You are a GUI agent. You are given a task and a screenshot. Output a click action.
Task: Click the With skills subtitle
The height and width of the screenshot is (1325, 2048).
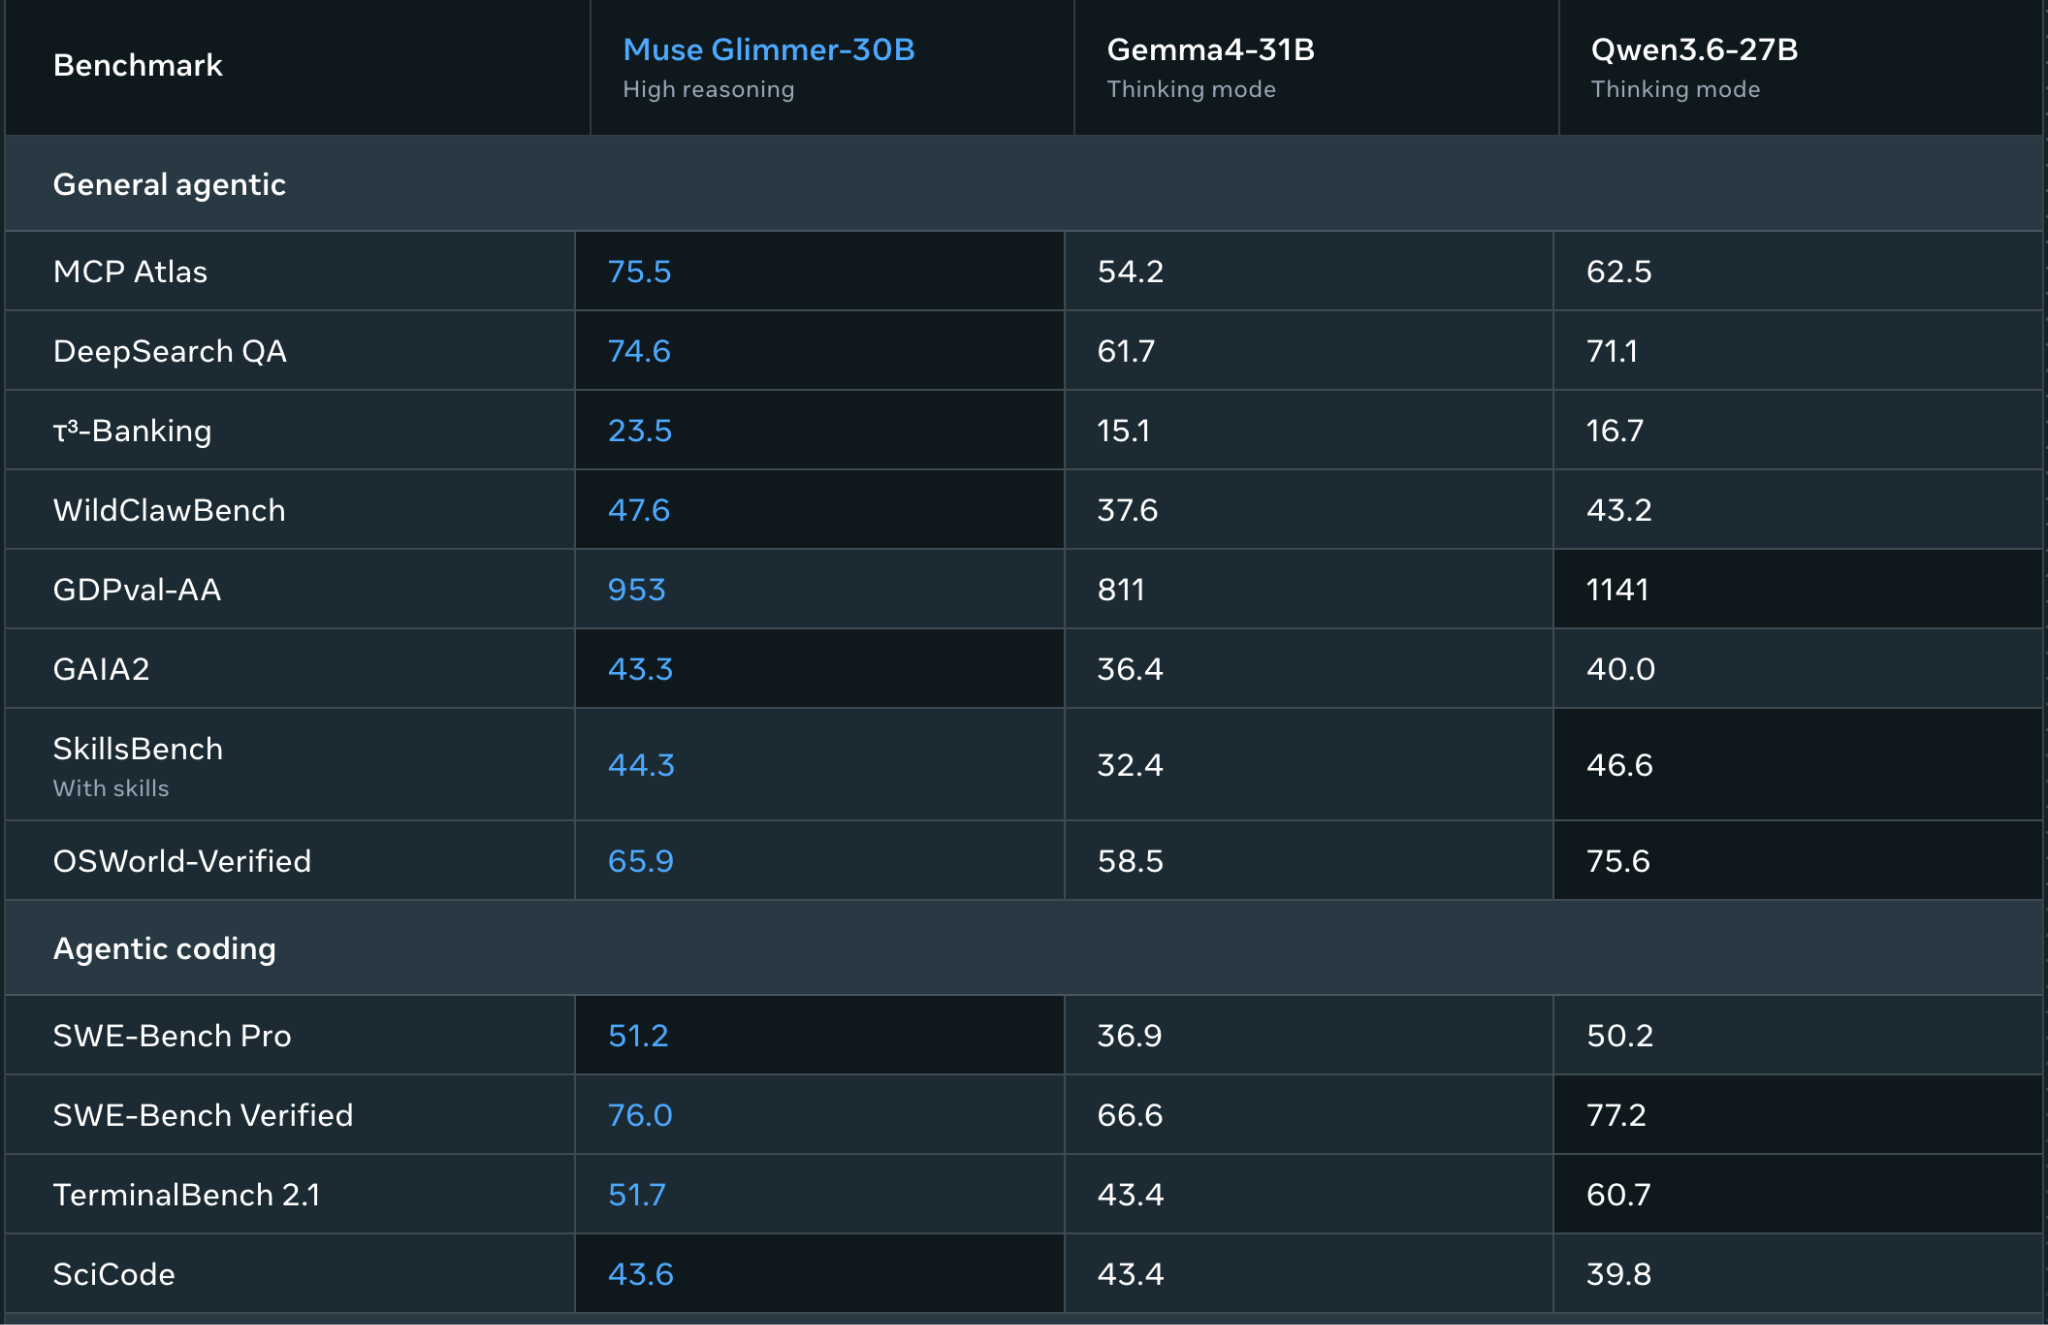pyautogui.click(x=111, y=788)
